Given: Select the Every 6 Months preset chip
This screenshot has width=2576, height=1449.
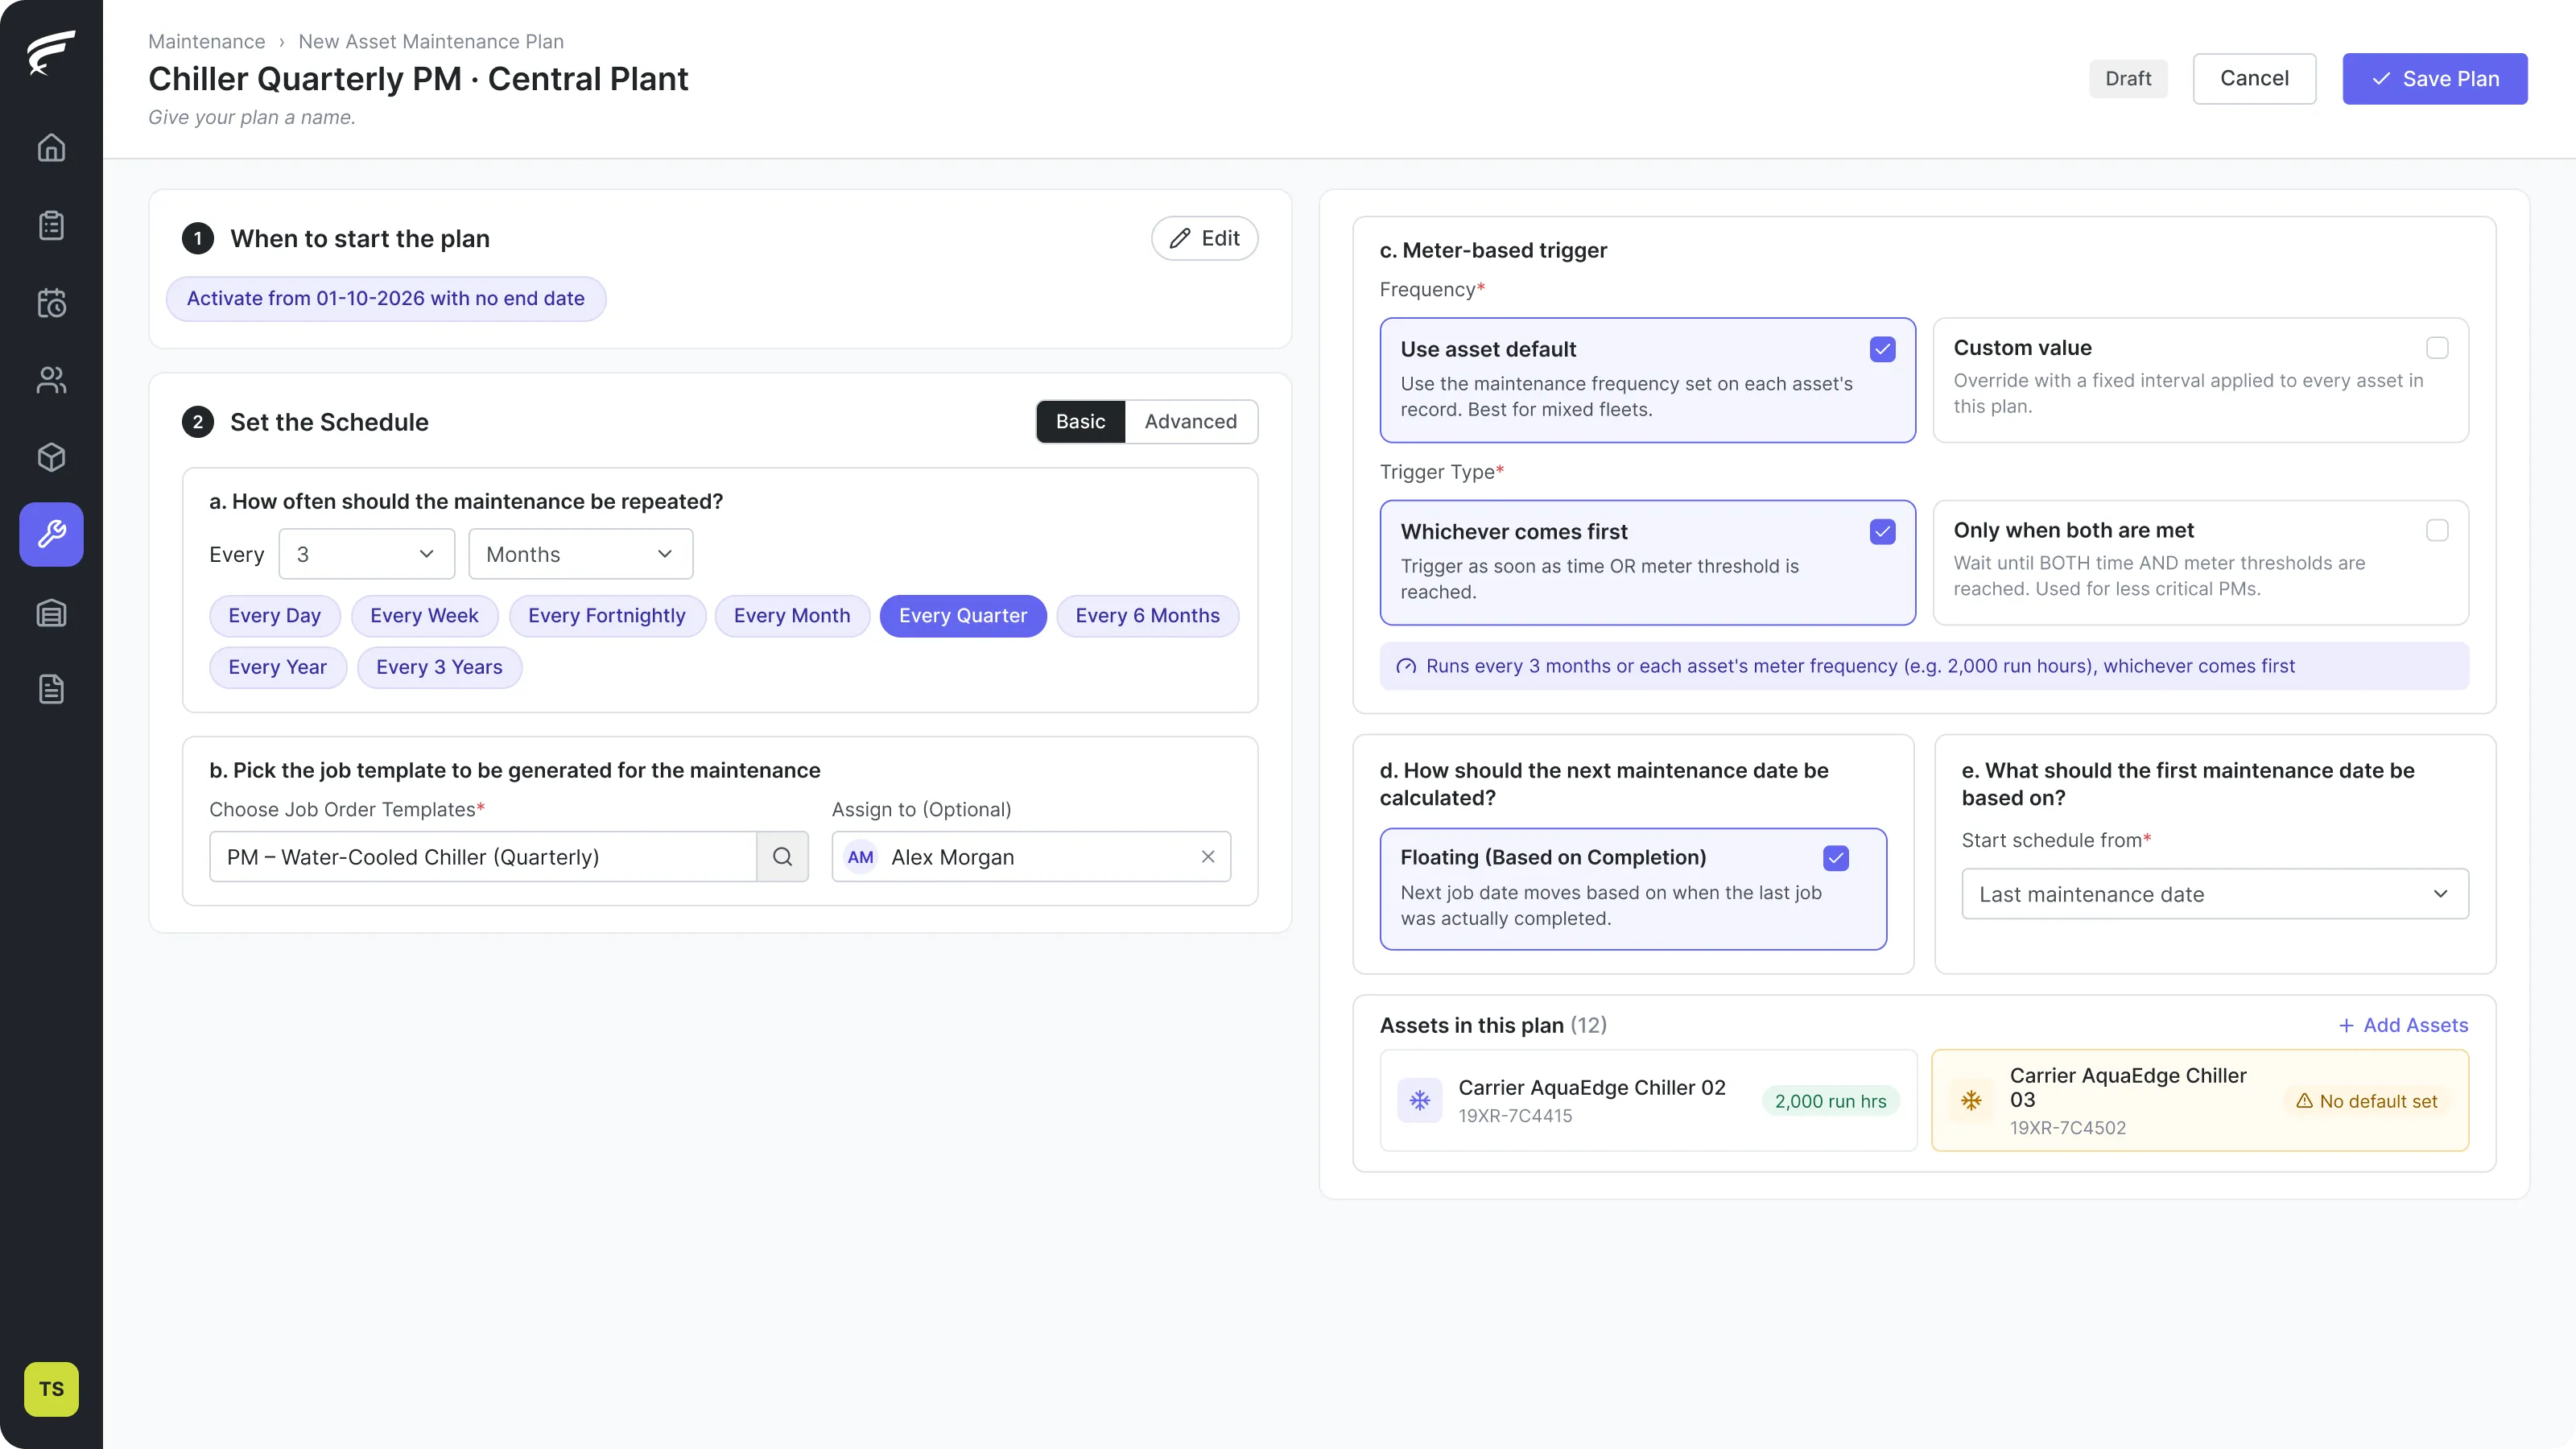Looking at the screenshot, I should (1147, 616).
